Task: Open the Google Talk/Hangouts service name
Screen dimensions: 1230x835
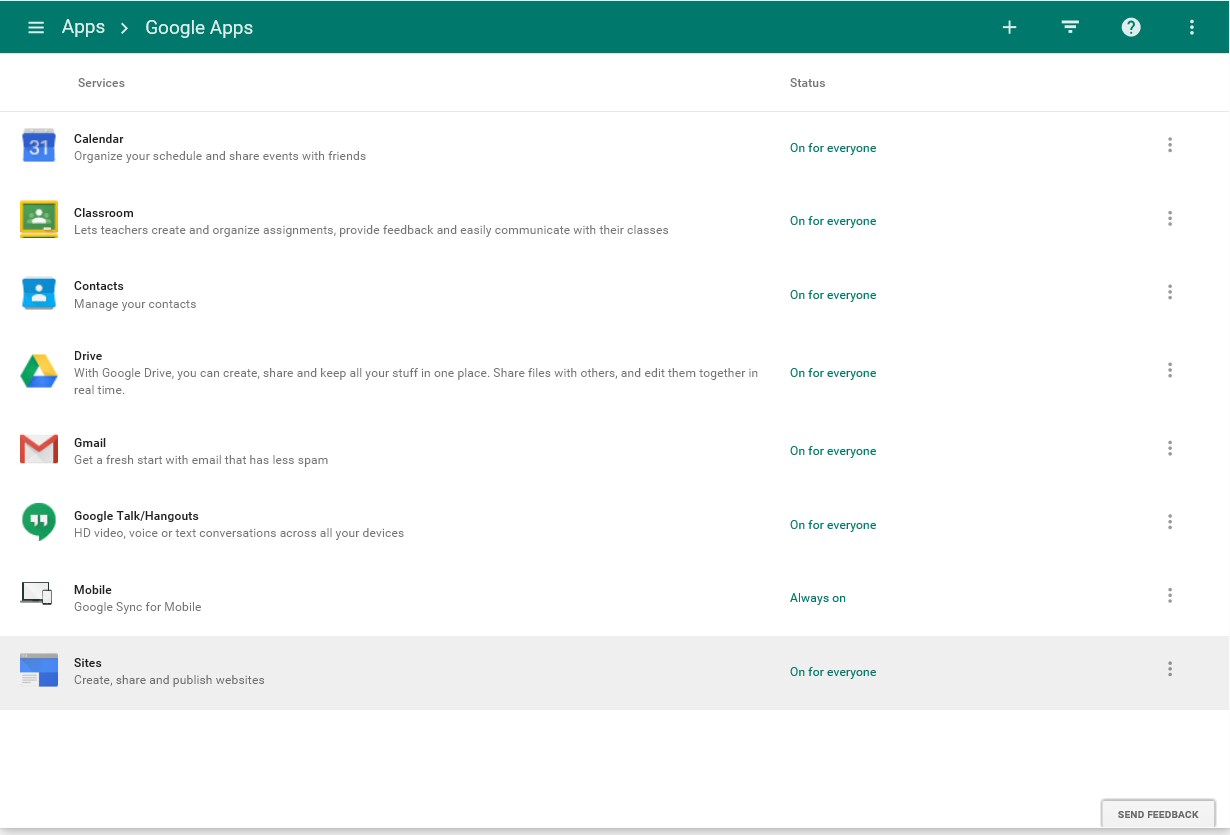Action: click(x=136, y=516)
